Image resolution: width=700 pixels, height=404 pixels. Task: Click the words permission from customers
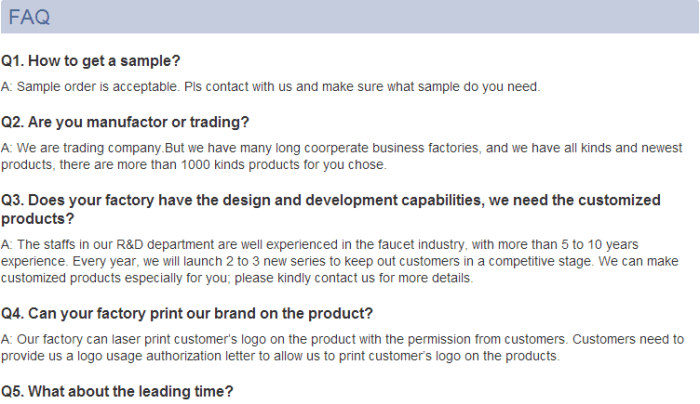coord(487,339)
